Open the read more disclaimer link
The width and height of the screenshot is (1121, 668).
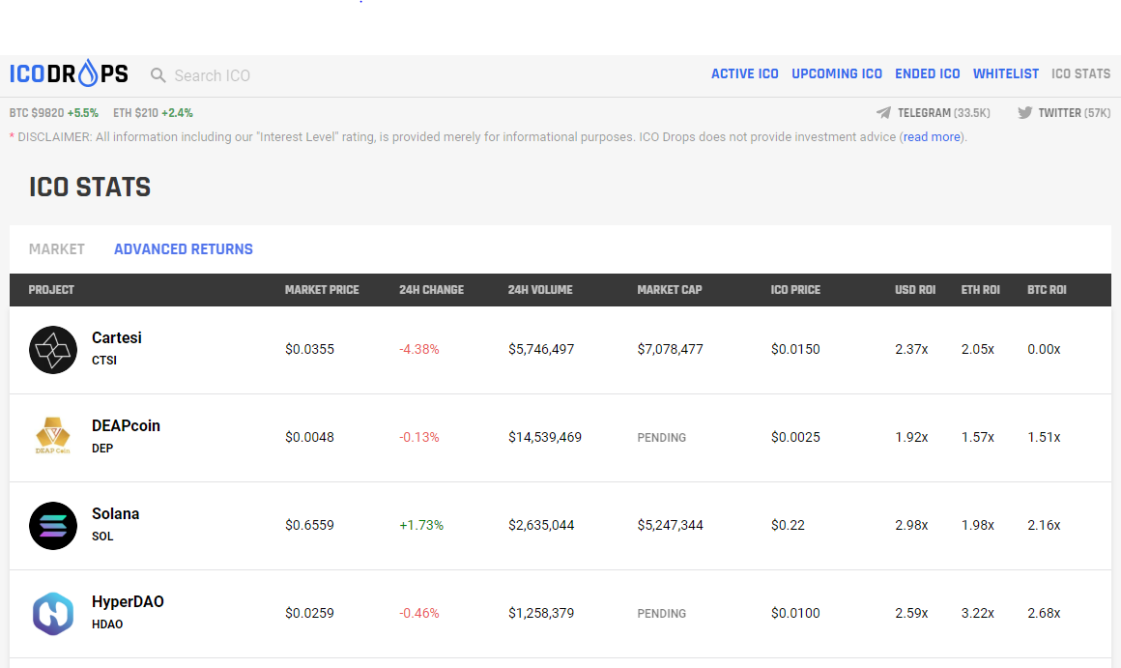(930, 137)
